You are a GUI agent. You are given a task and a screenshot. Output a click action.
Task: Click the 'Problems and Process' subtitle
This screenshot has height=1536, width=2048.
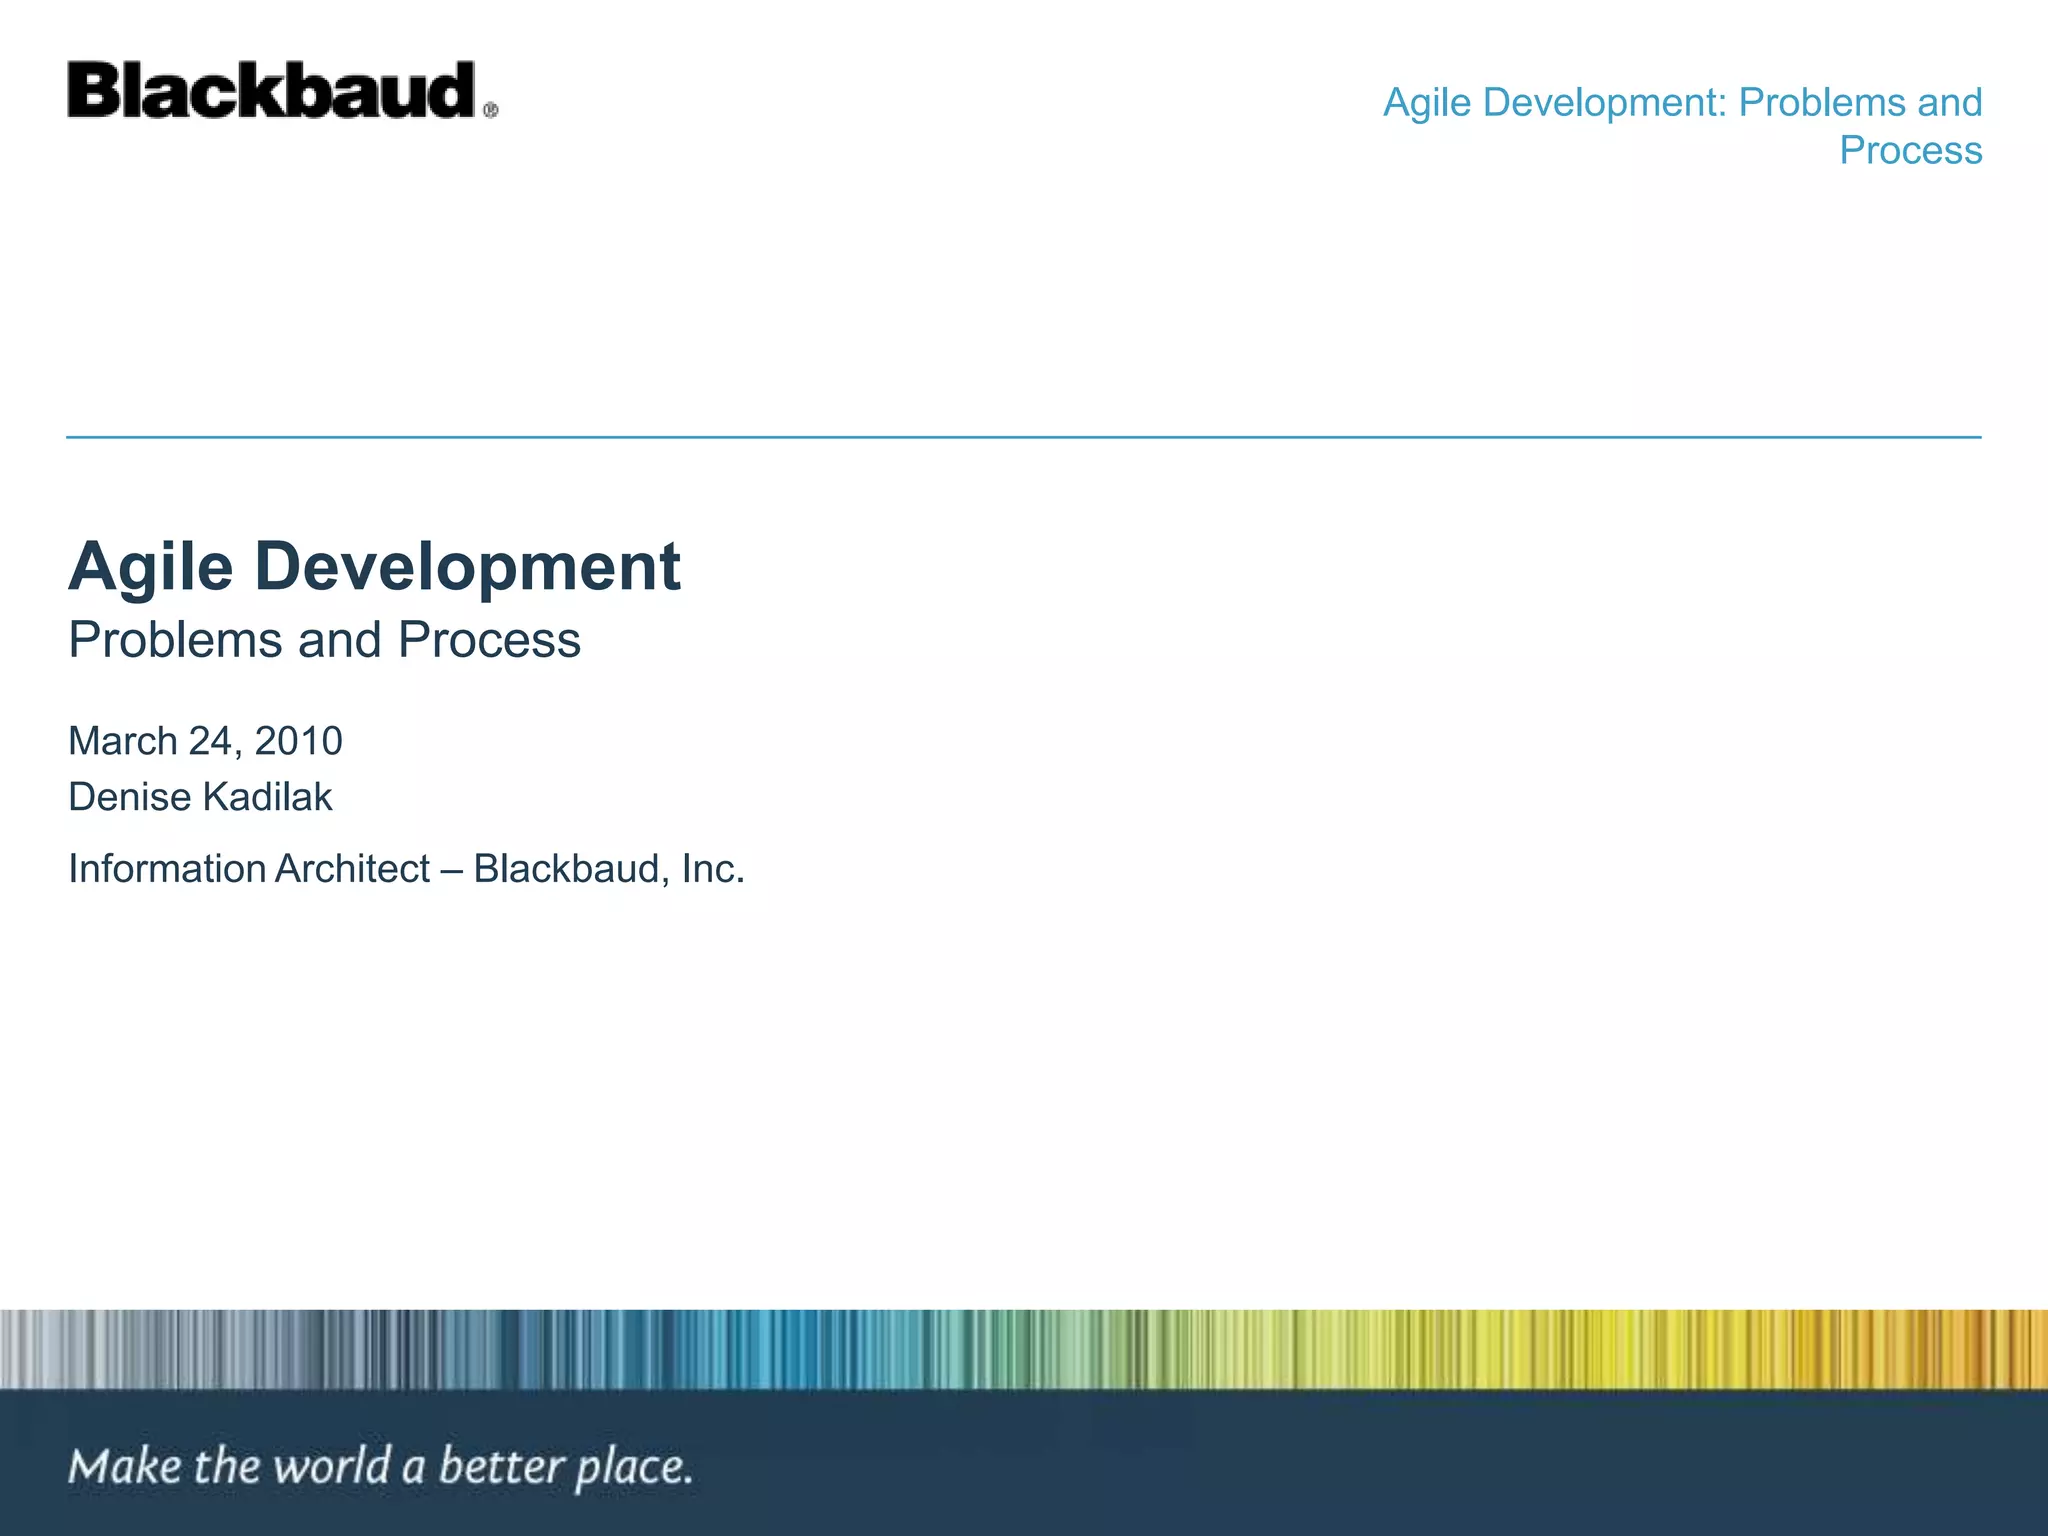coord(324,640)
